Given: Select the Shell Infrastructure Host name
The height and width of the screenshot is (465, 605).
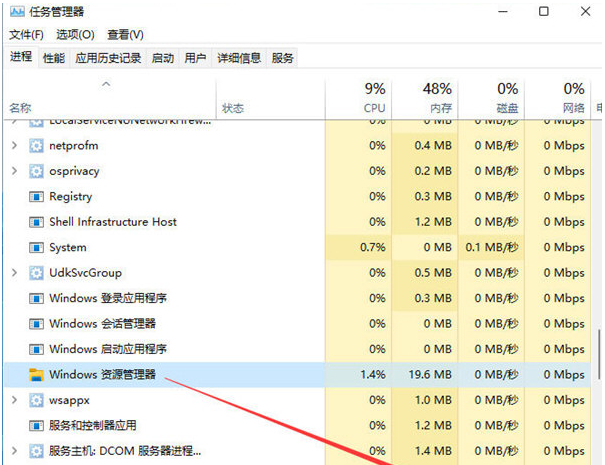Looking at the screenshot, I should click(113, 222).
